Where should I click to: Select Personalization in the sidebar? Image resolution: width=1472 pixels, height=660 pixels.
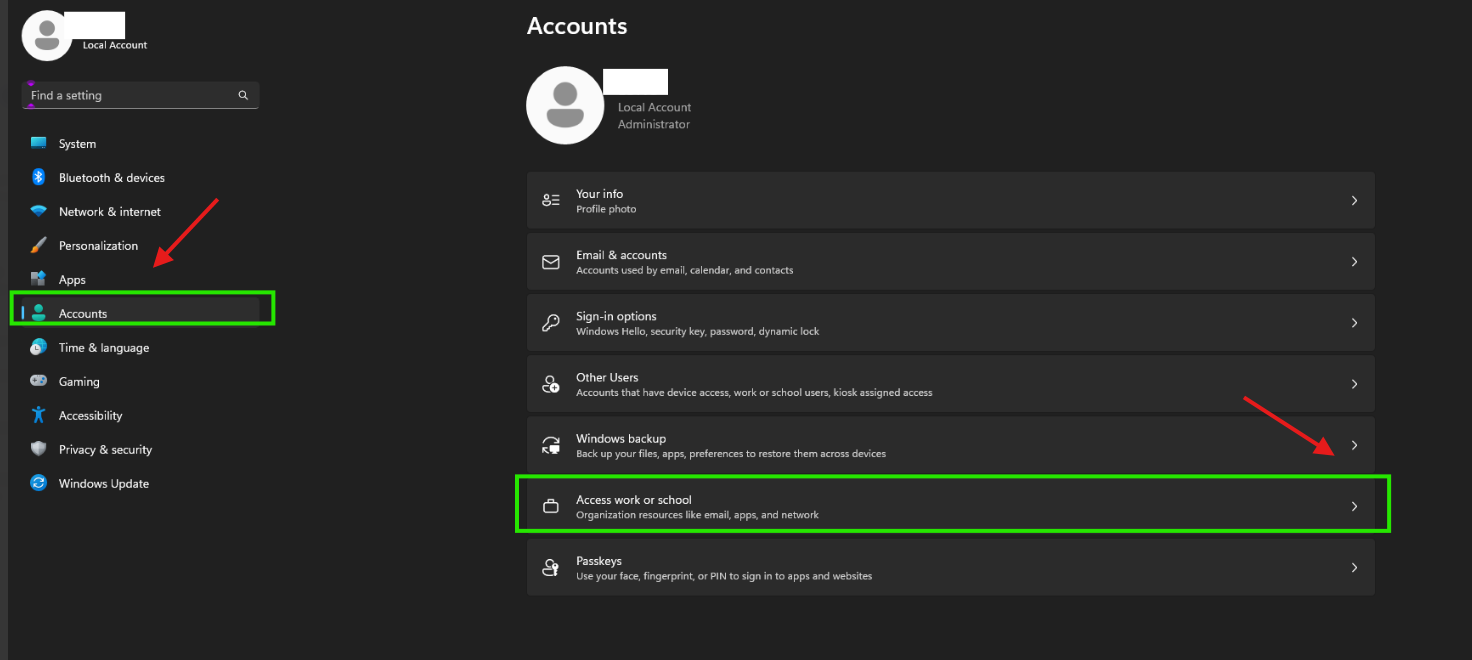[98, 246]
